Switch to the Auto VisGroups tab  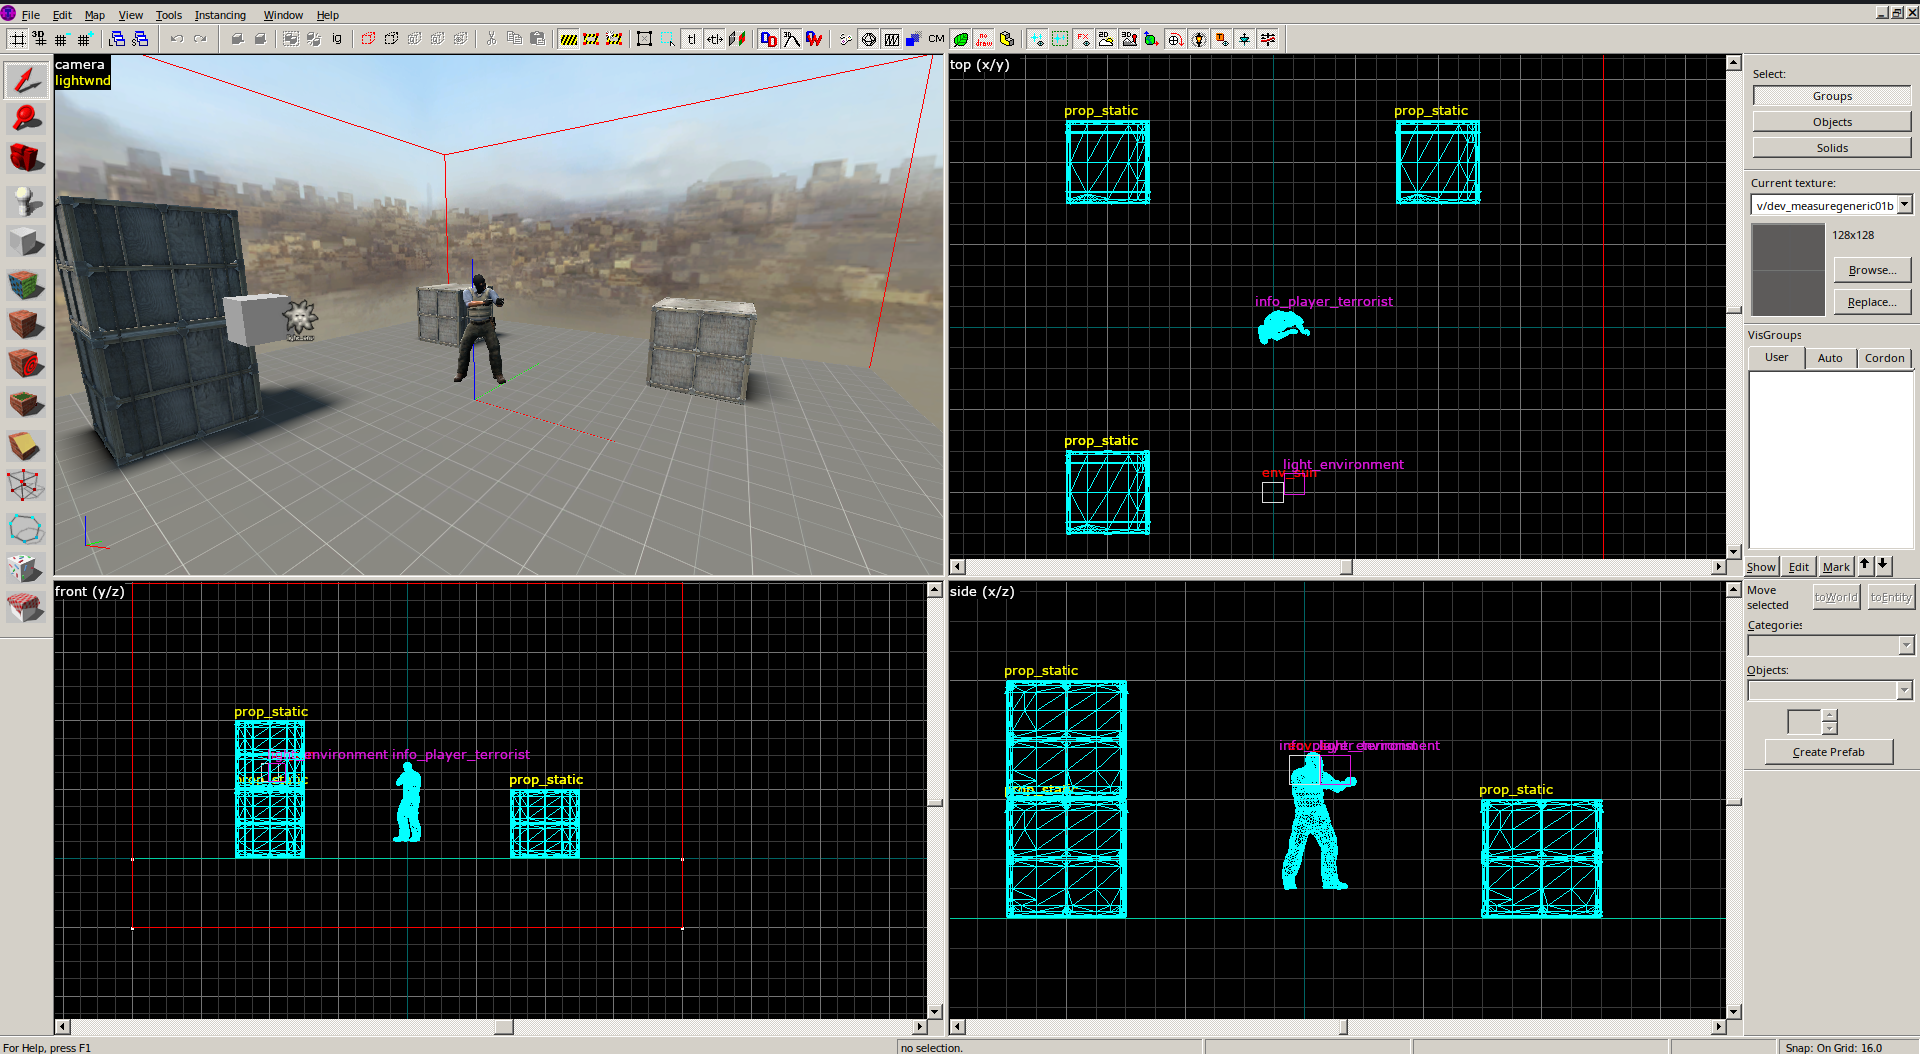(1830, 358)
